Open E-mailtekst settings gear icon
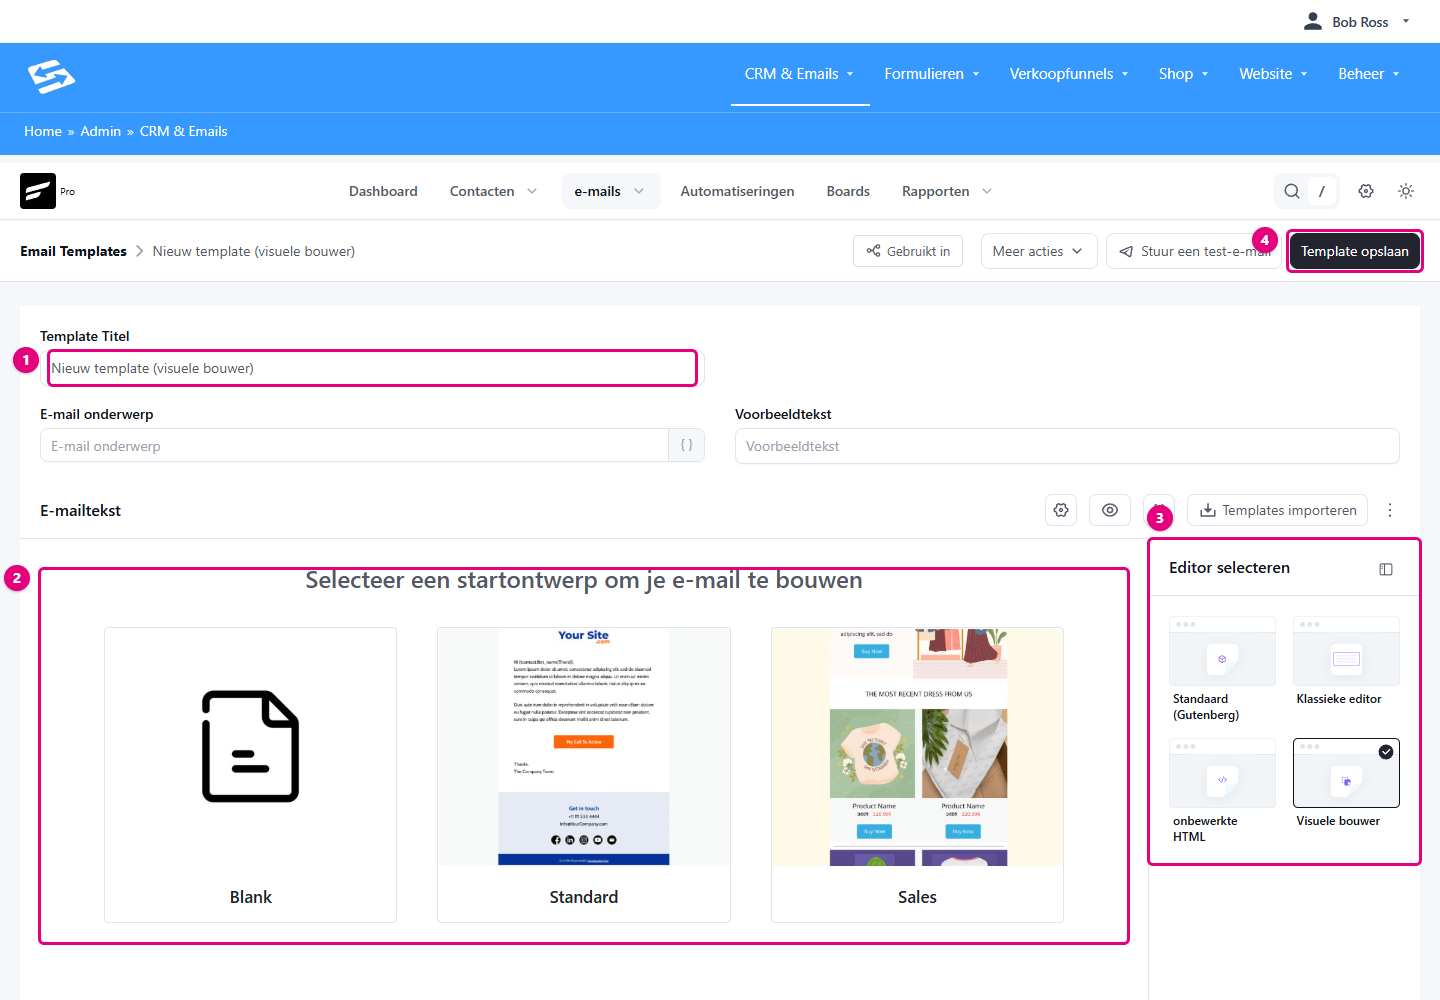This screenshot has height=1000, width=1440. pos(1061,510)
